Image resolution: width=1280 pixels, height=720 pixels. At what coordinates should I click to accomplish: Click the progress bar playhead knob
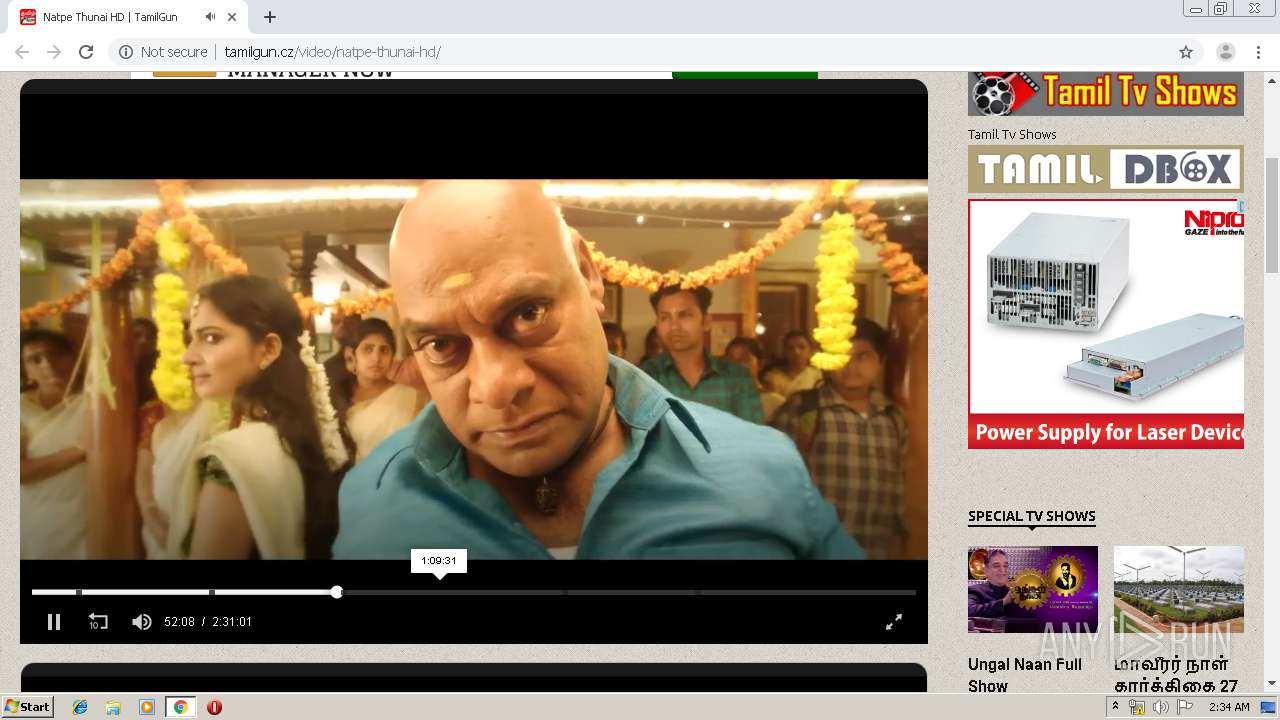point(337,592)
